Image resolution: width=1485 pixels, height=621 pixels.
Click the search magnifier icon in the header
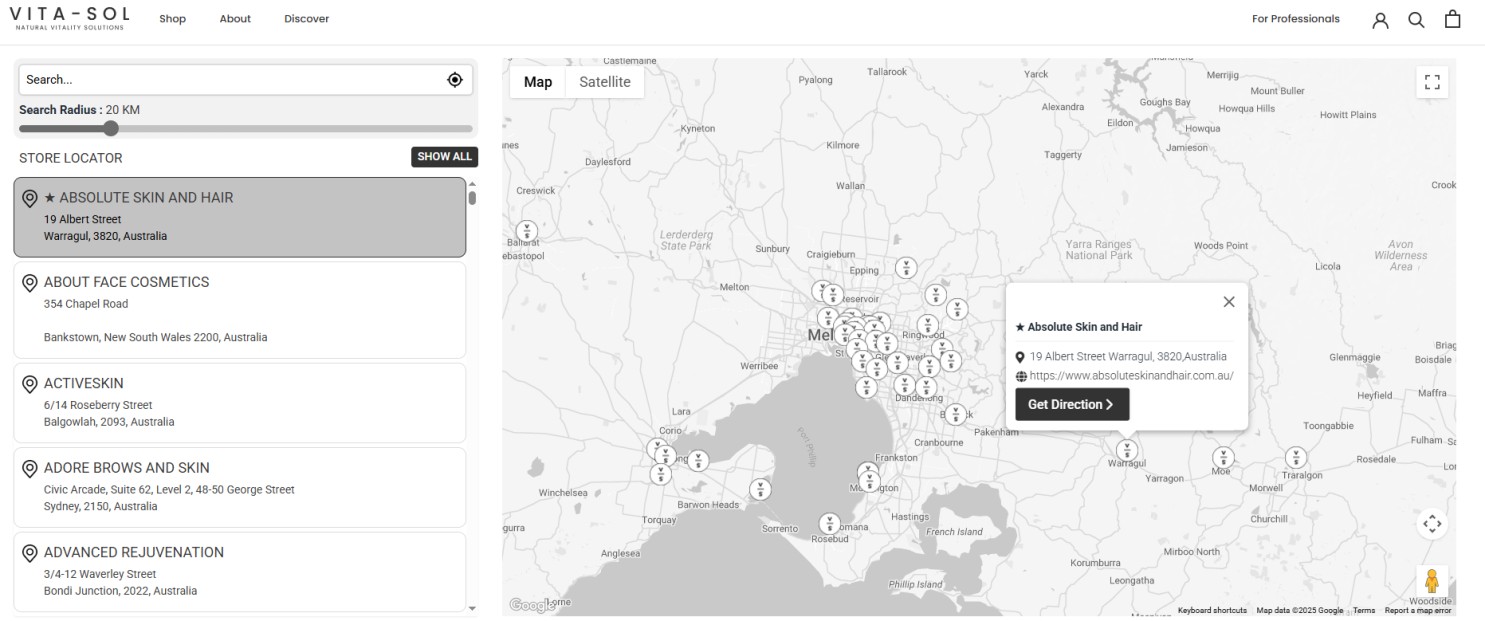pyautogui.click(x=1416, y=19)
